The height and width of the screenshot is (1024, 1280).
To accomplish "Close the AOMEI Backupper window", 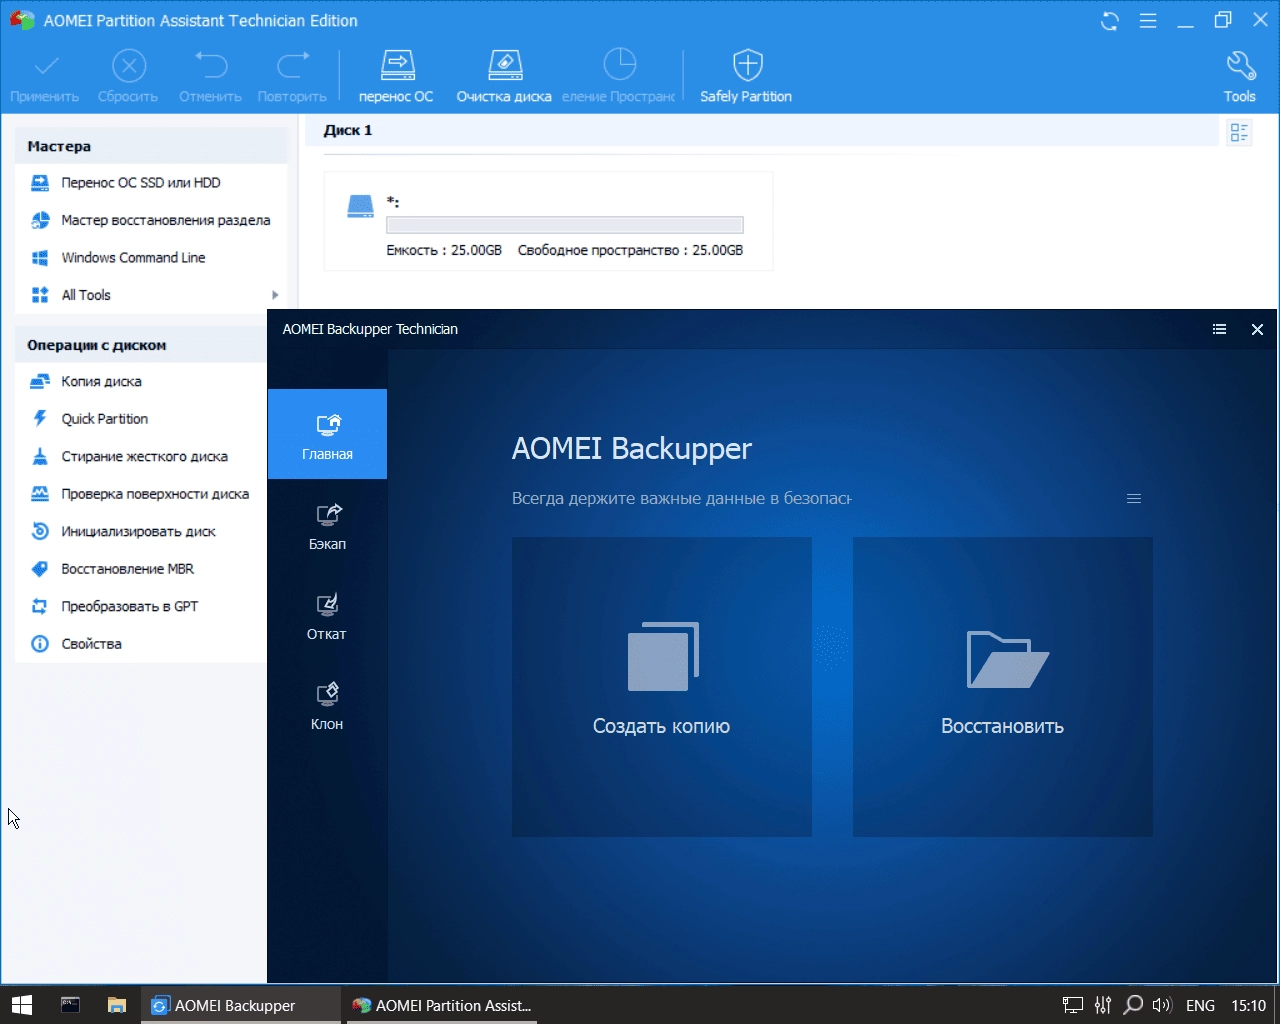I will click(x=1257, y=329).
